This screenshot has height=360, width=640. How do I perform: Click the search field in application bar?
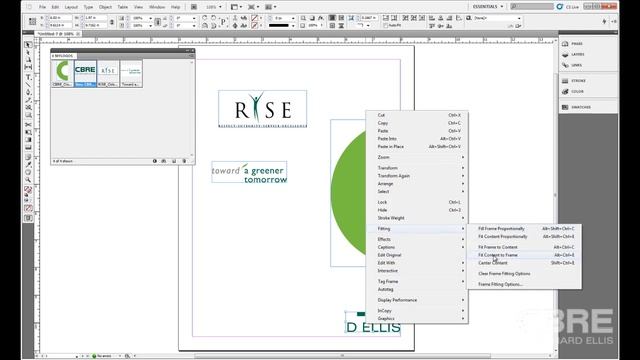[532, 7]
